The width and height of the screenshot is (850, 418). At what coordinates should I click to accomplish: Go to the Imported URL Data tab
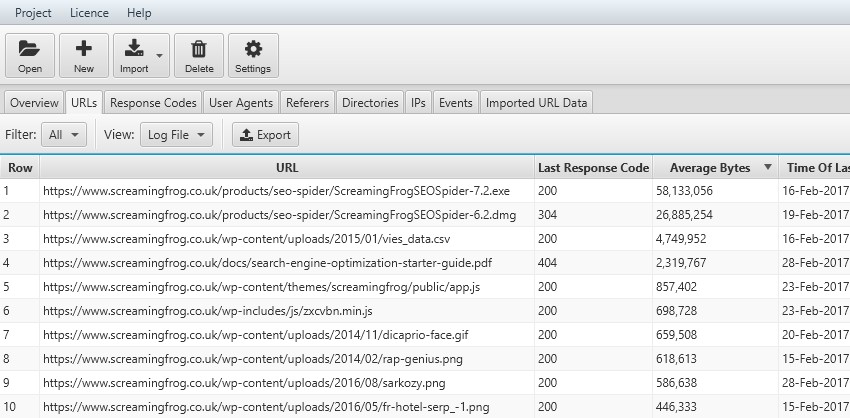coord(537,102)
